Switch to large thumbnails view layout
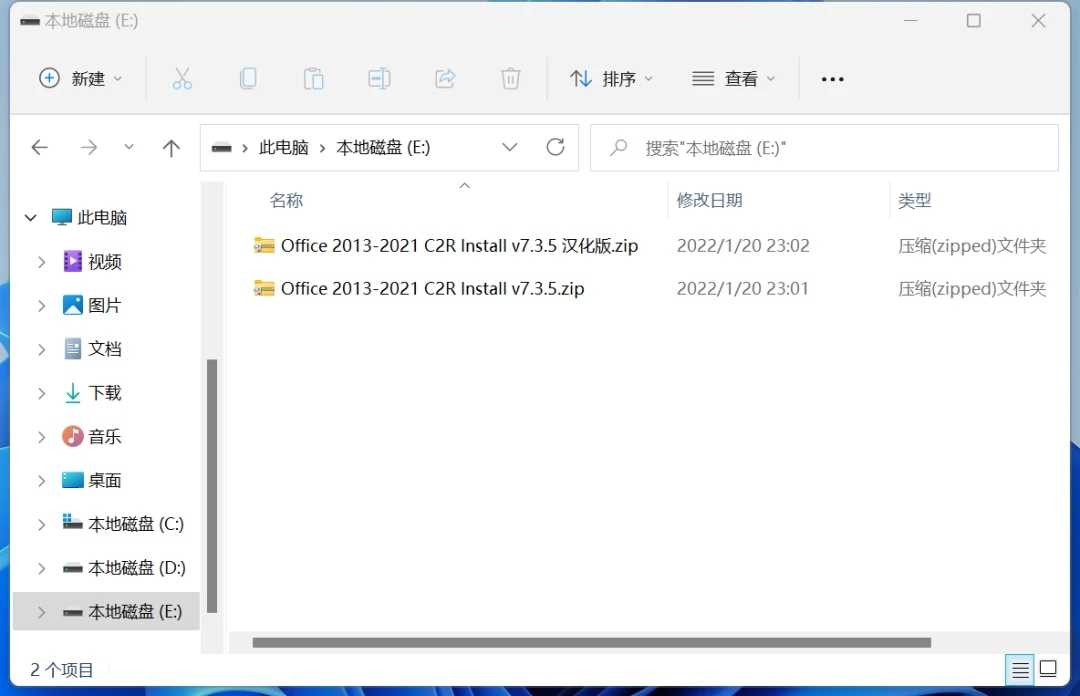Screen dimensions: 1080x696 (x=1048, y=669)
